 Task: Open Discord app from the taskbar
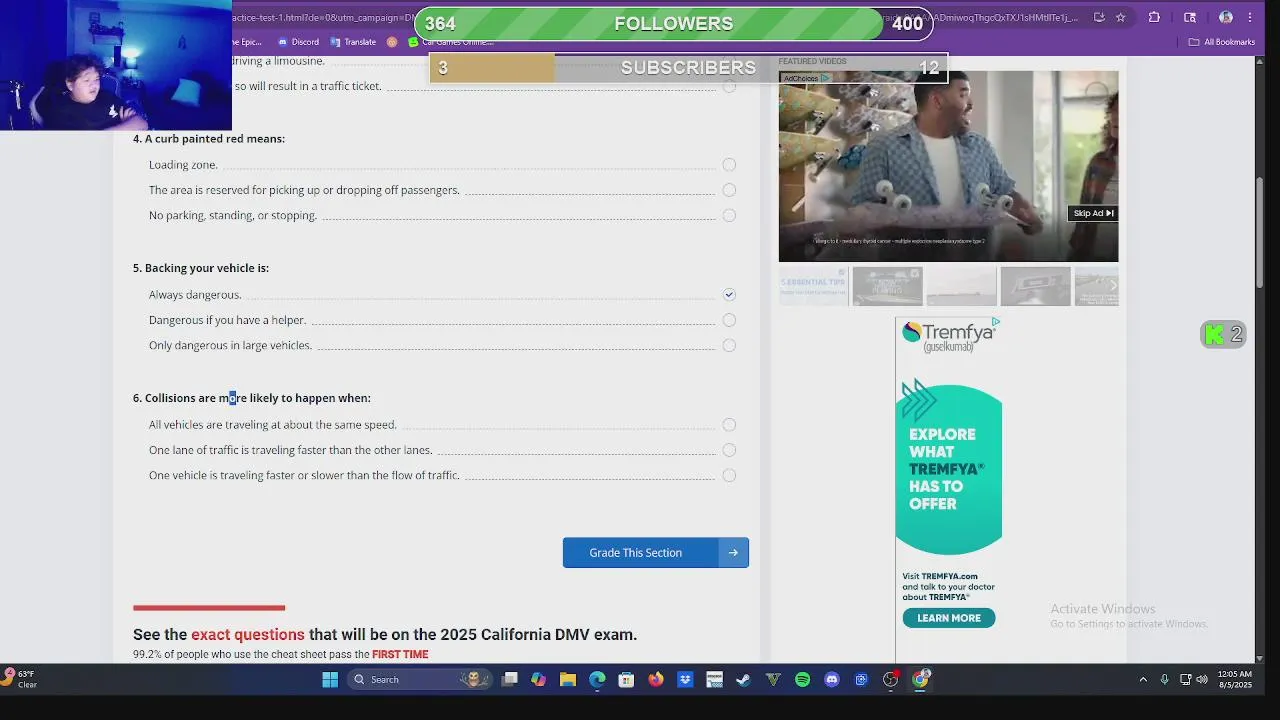(x=831, y=680)
